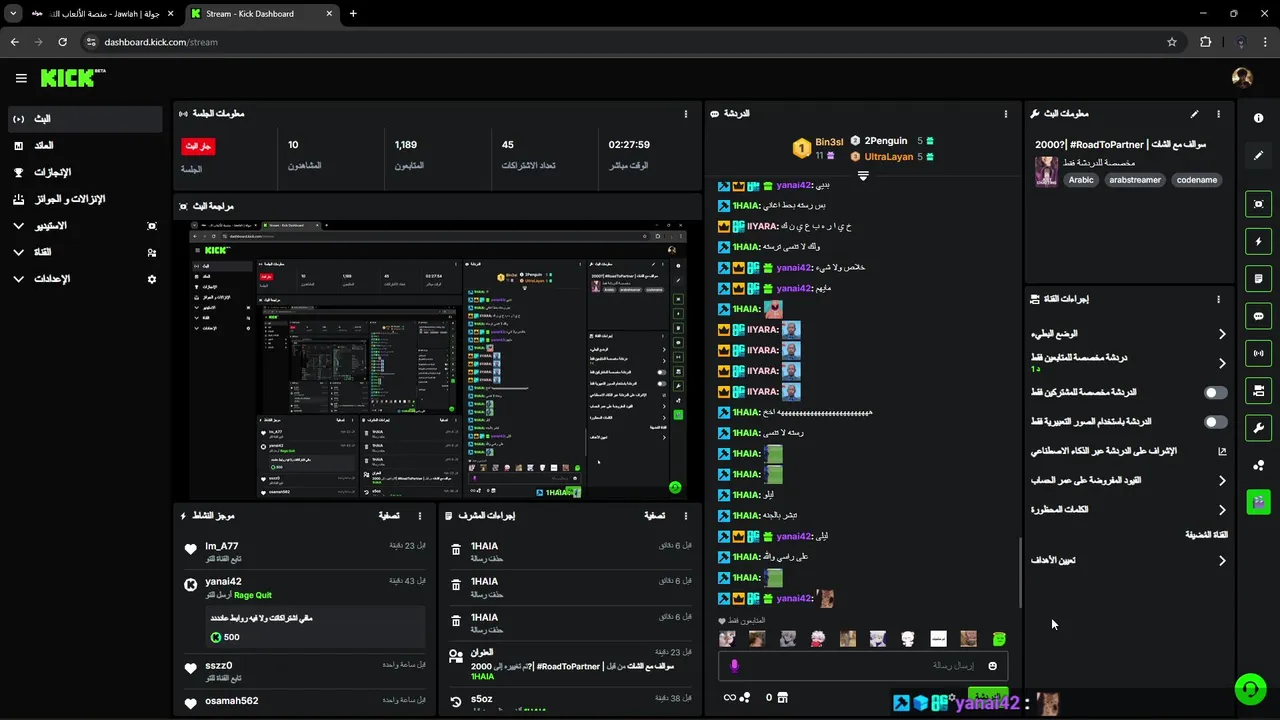Click the filled green widget icon in toolbar
The width and height of the screenshot is (1280, 720).
click(1258, 502)
